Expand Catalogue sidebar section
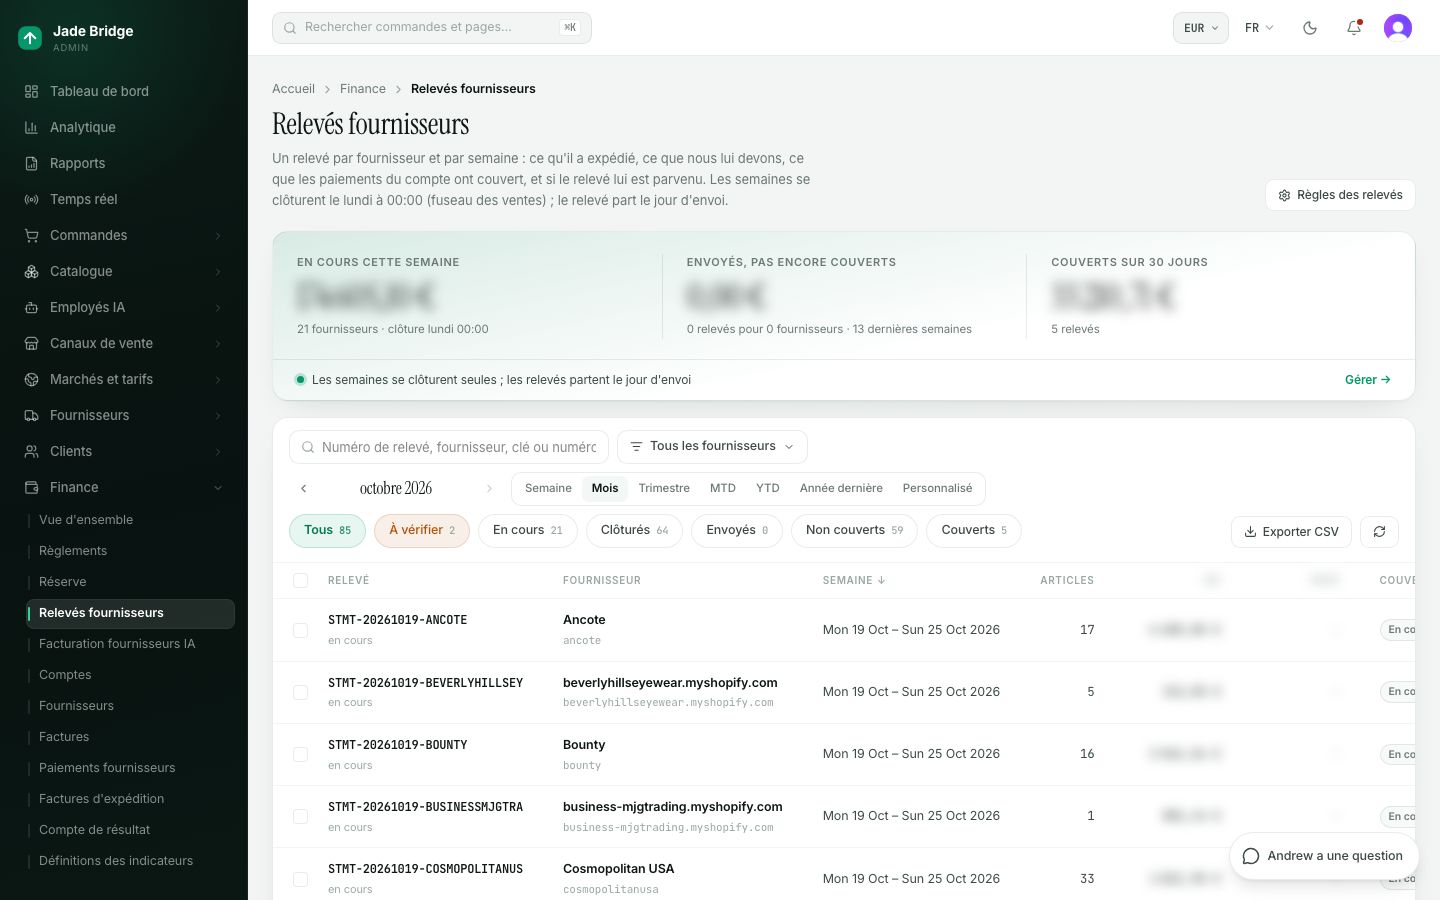The image size is (1440, 900). click(x=124, y=271)
